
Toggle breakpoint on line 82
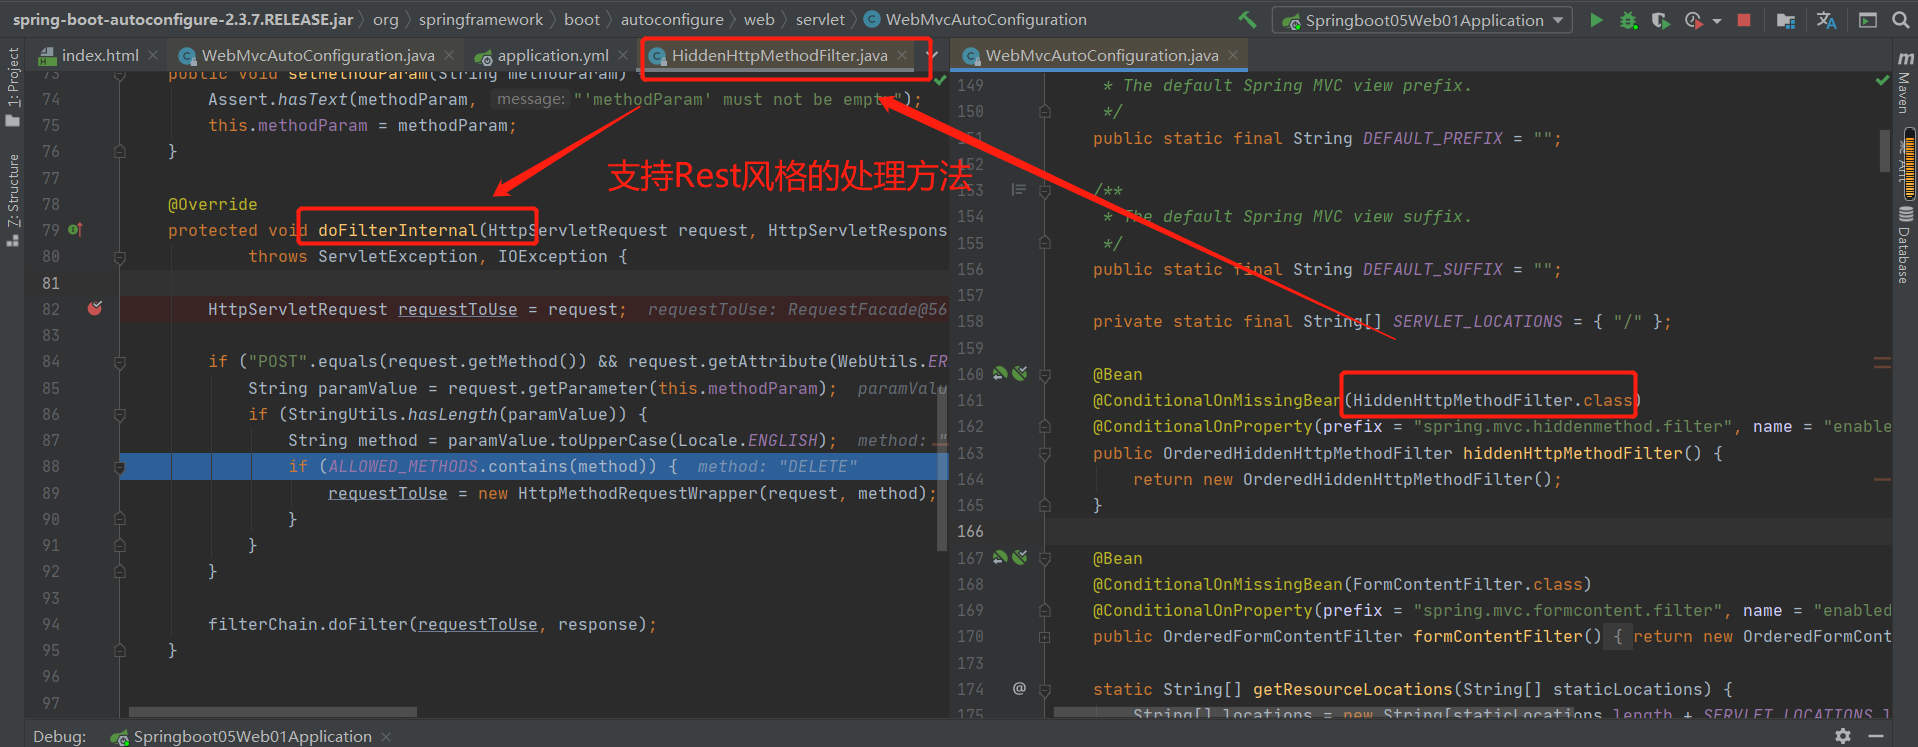click(95, 308)
